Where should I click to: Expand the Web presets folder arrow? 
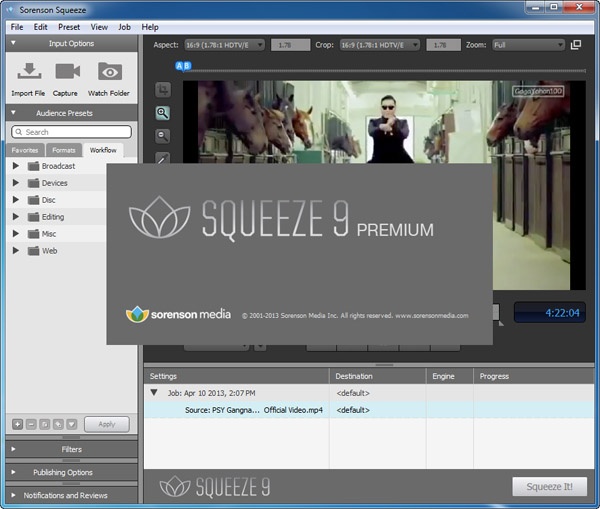16,250
